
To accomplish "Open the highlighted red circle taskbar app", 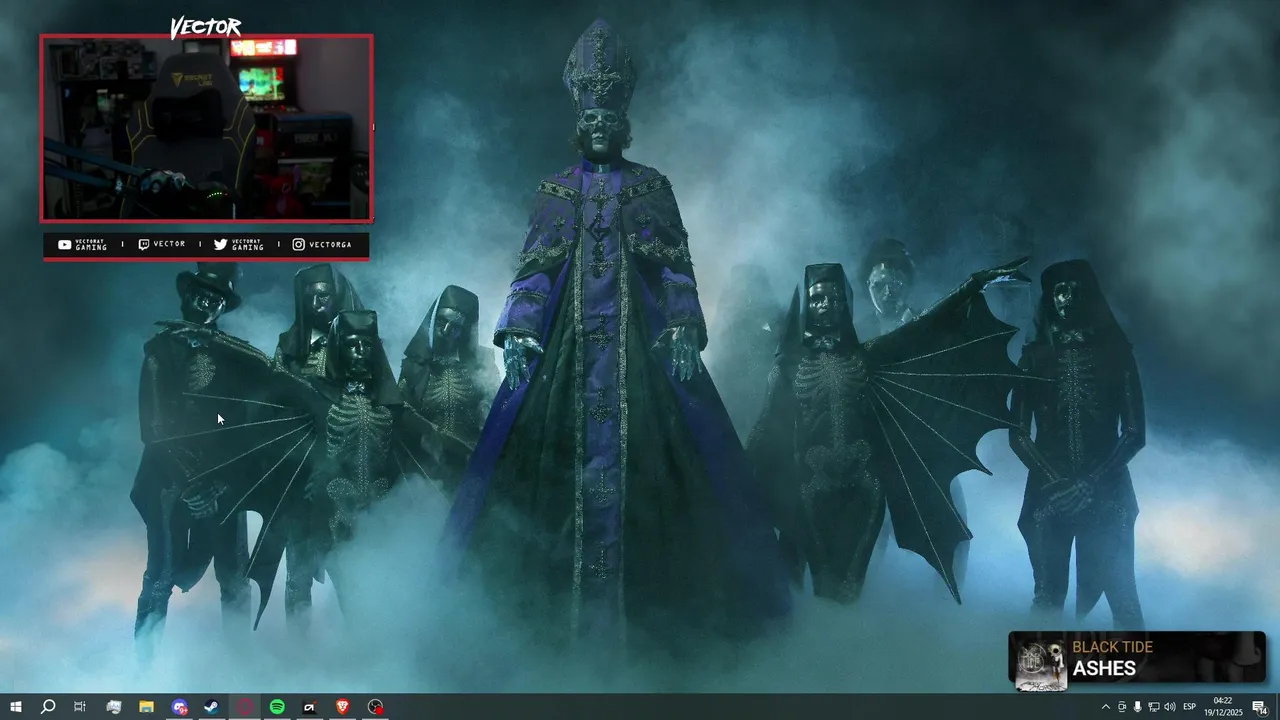I will (245, 707).
